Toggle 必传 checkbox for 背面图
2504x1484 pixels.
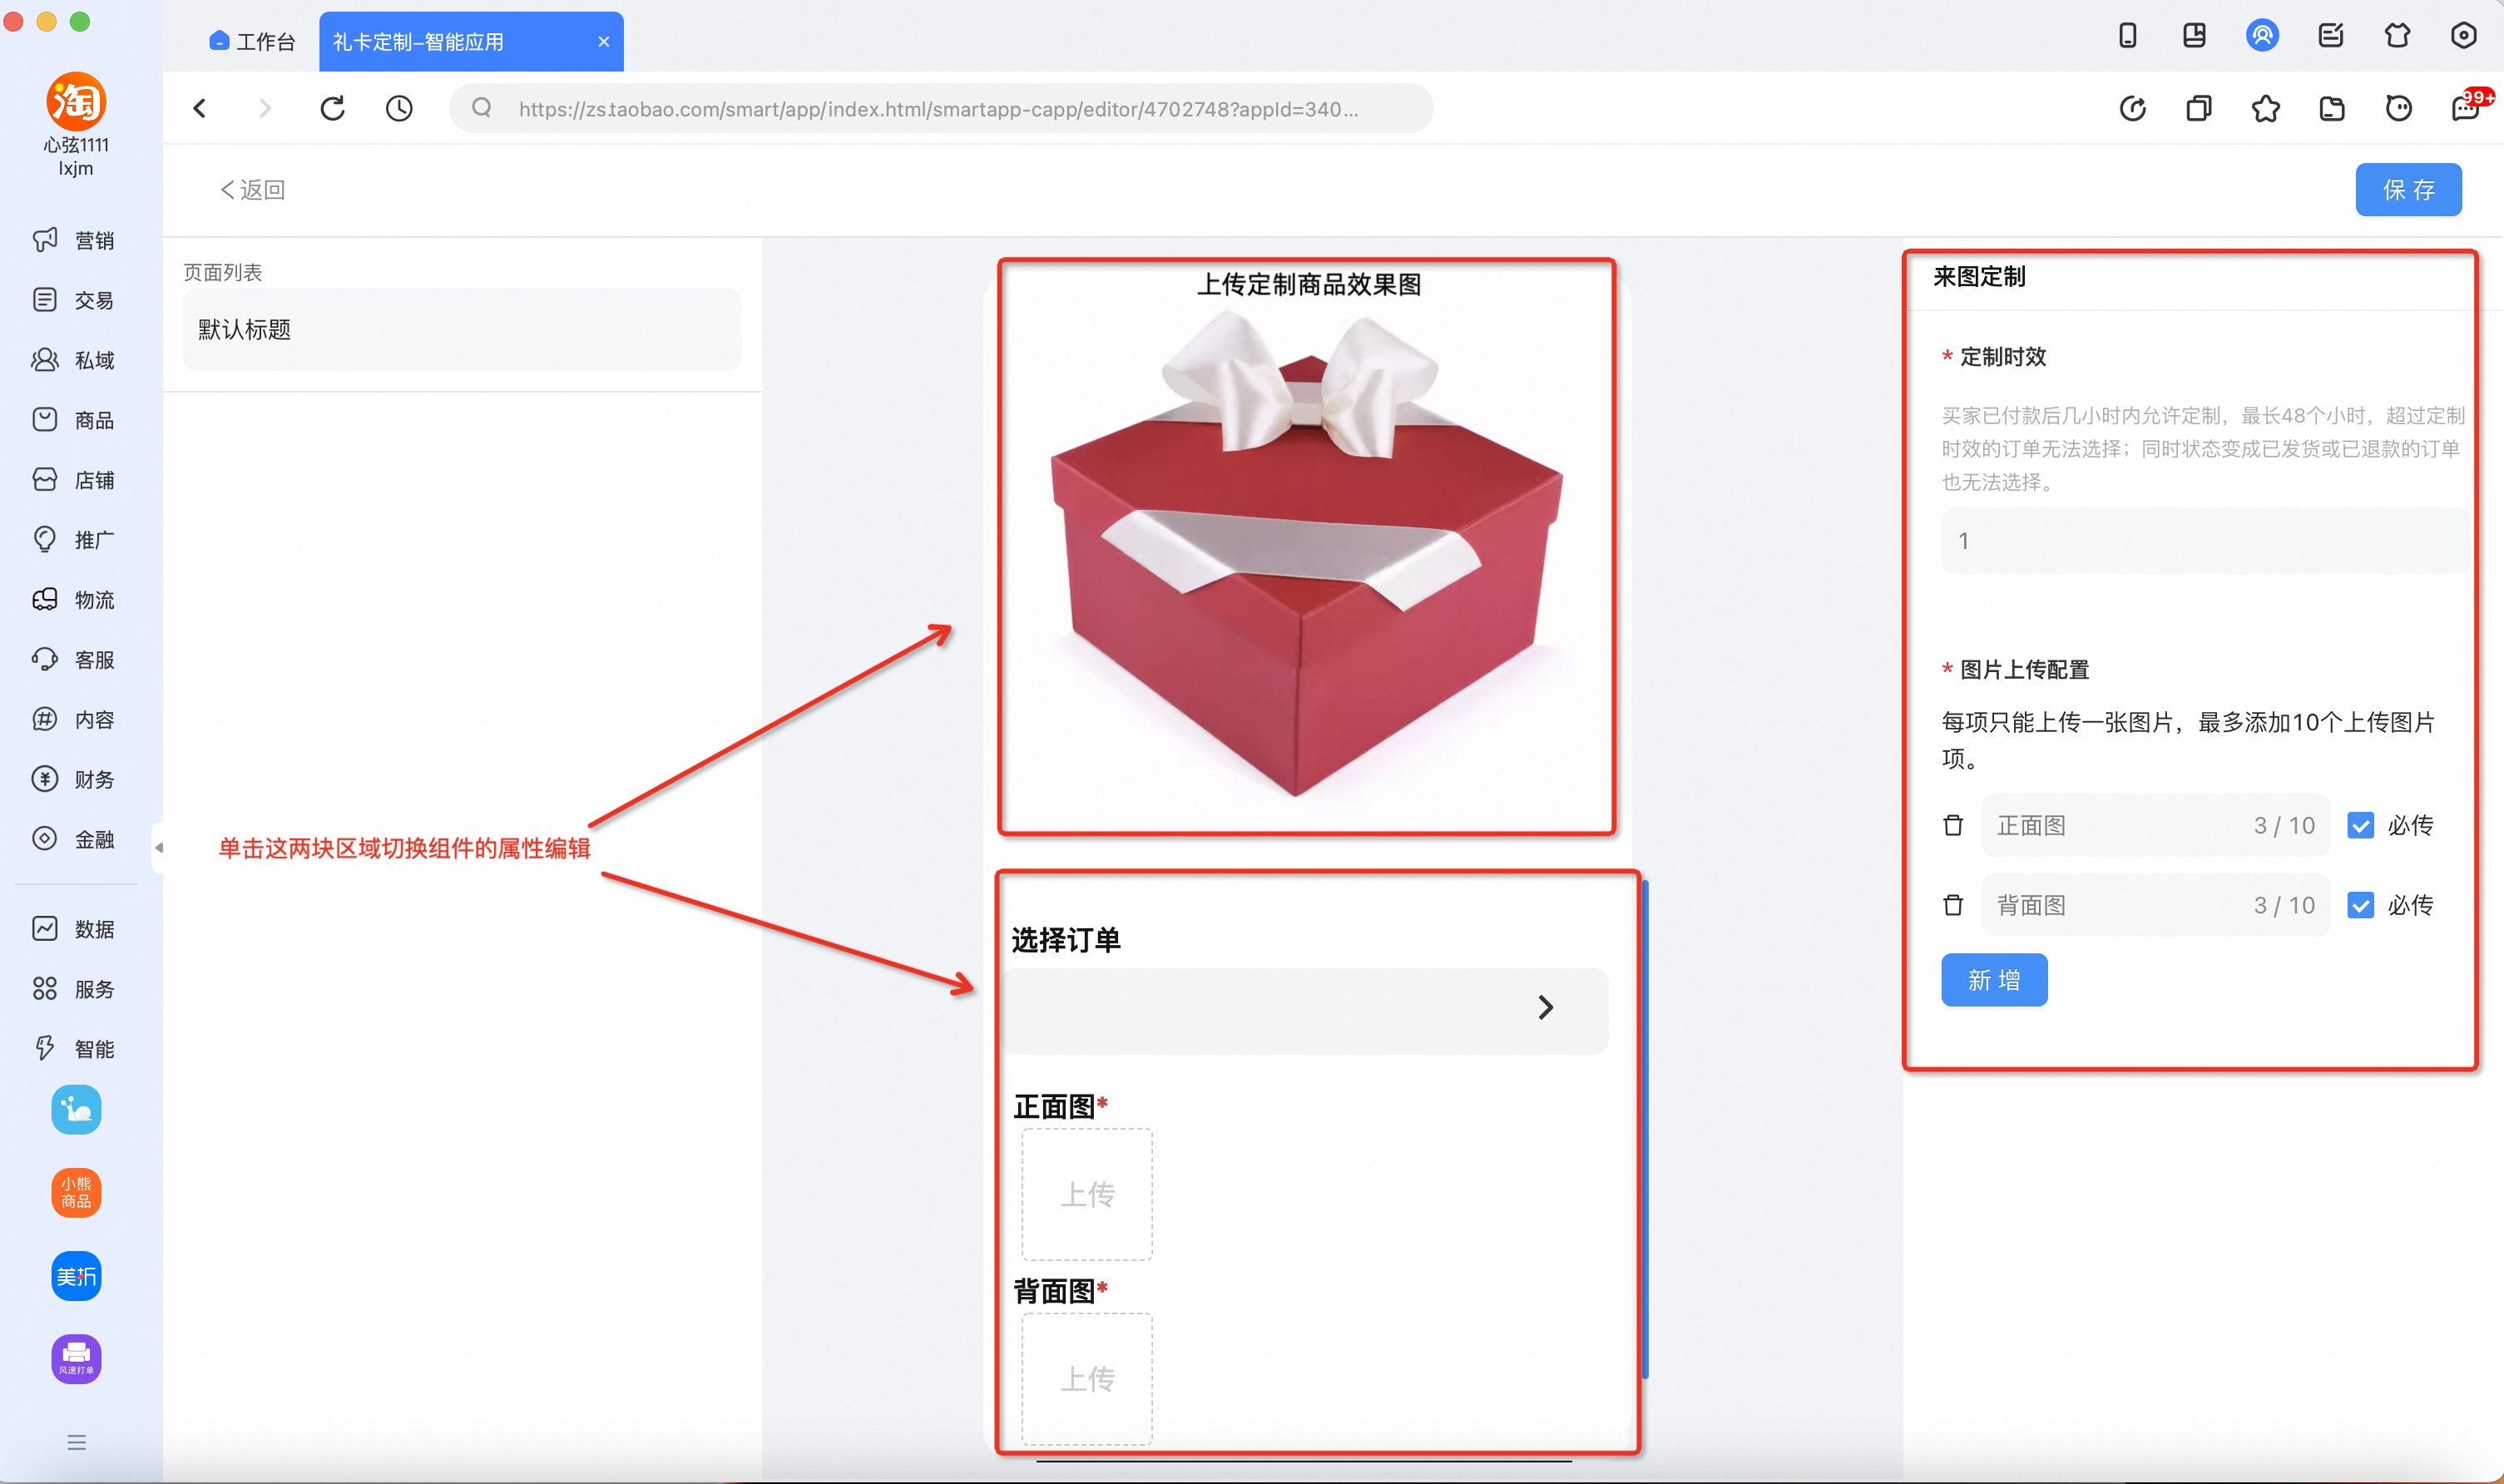click(2360, 905)
